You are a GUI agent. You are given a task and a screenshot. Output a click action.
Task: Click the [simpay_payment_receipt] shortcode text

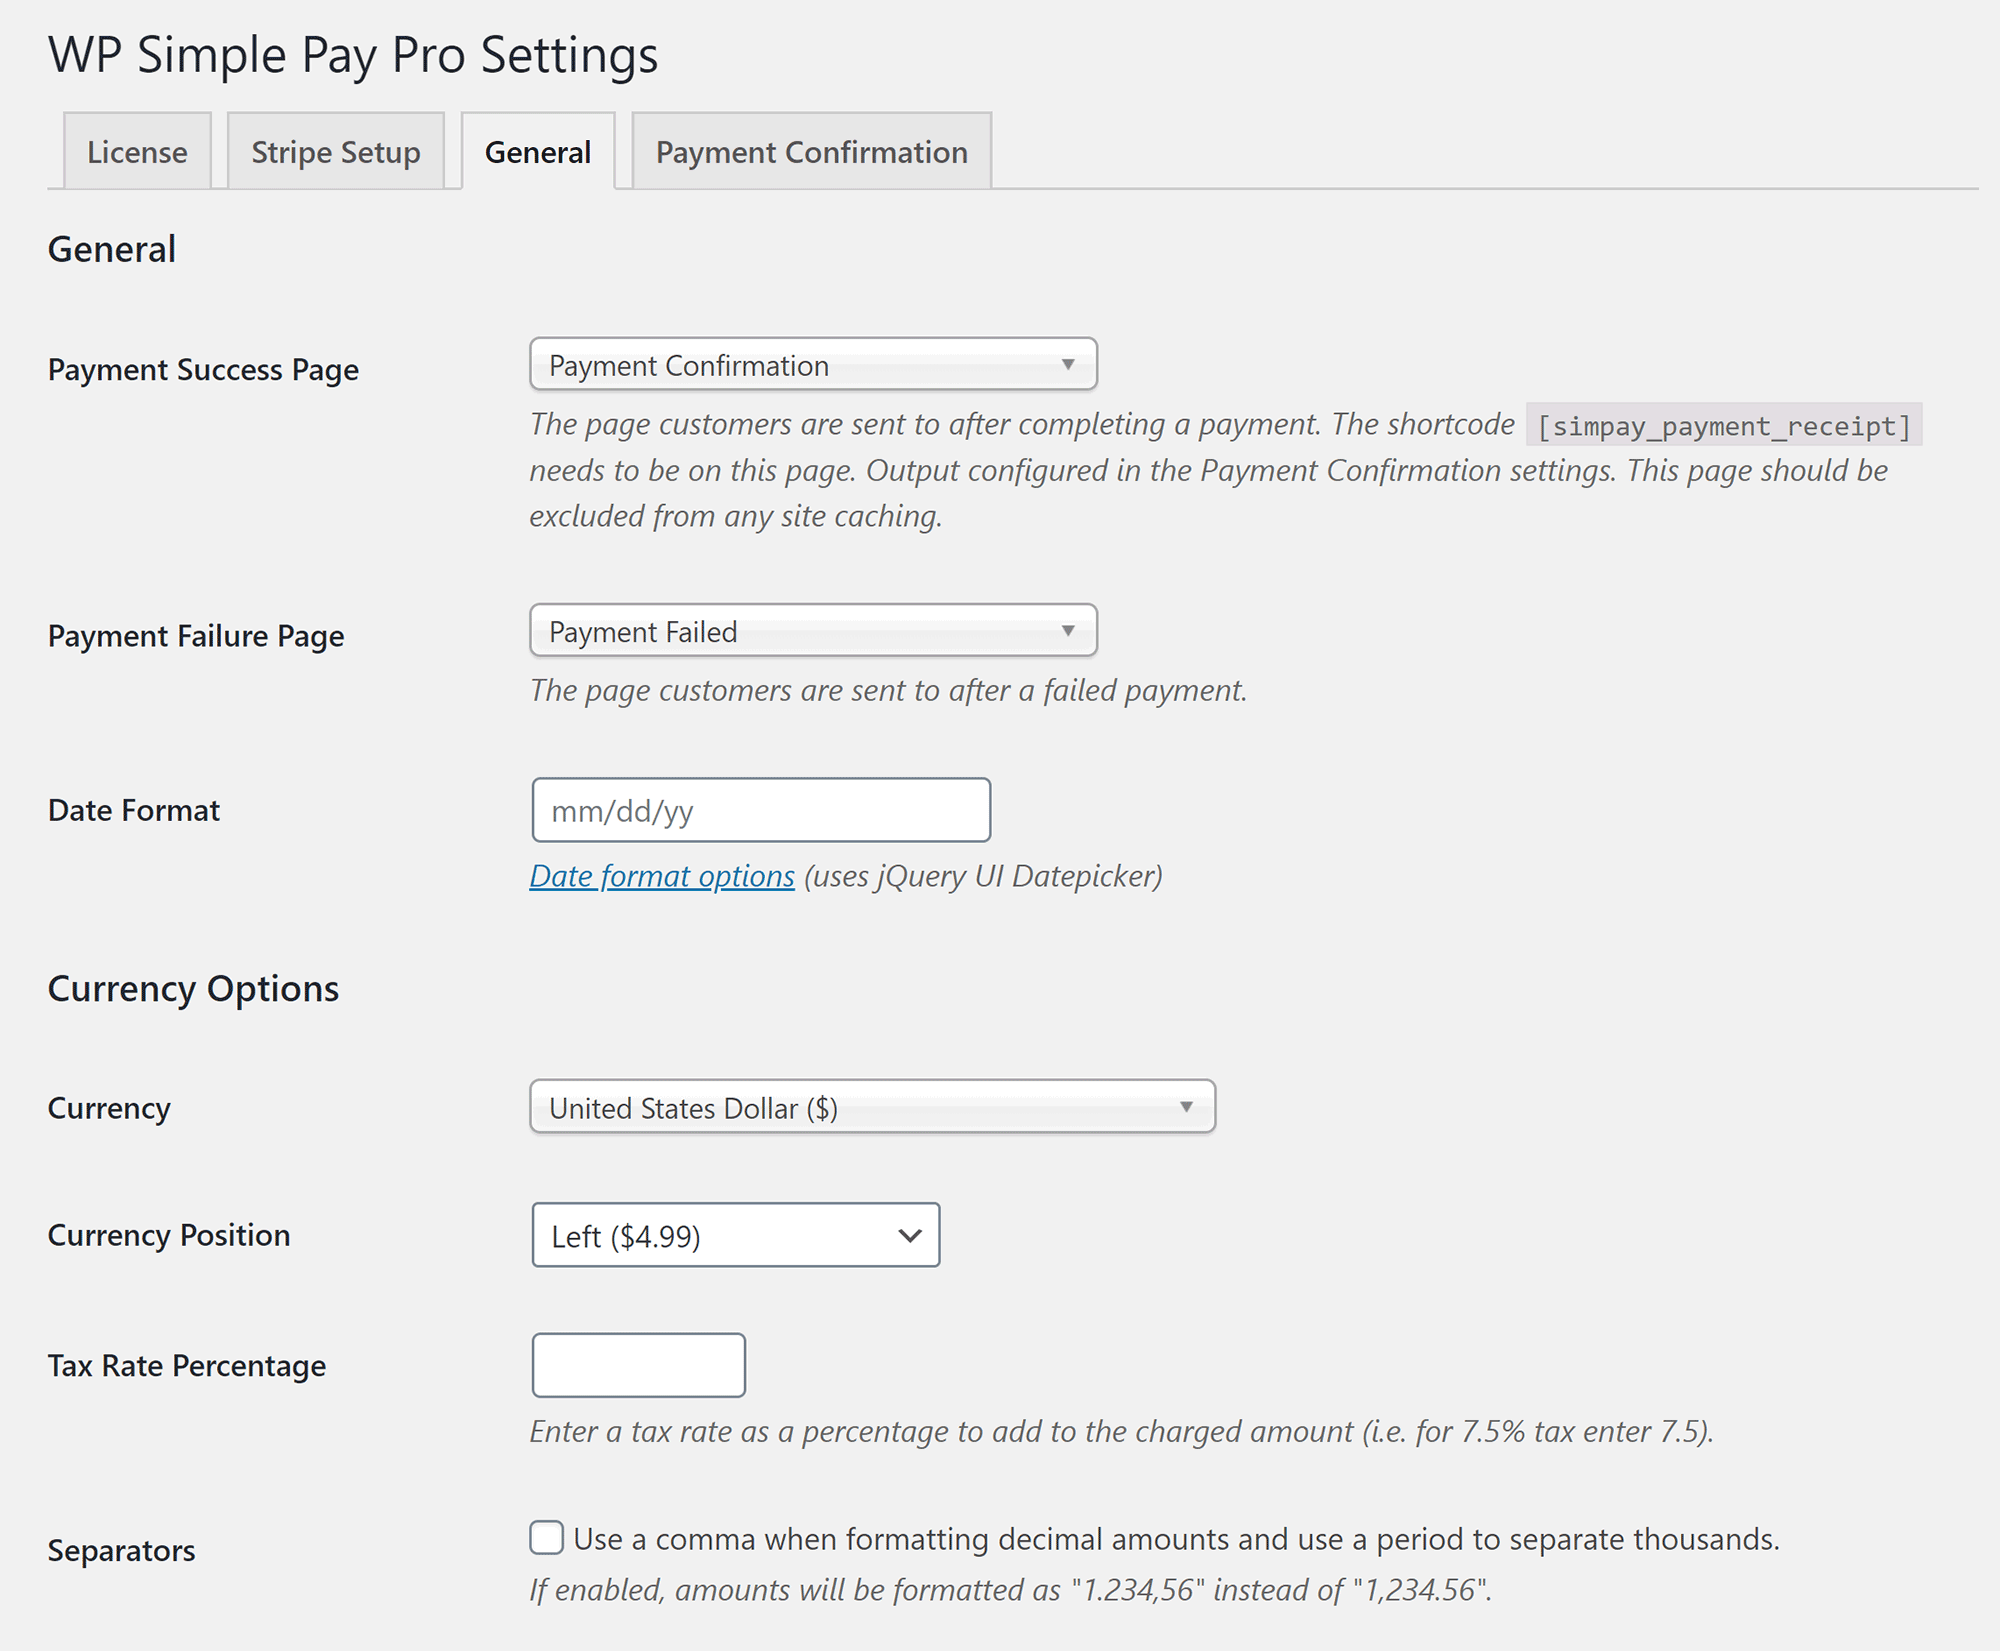click(1724, 426)
